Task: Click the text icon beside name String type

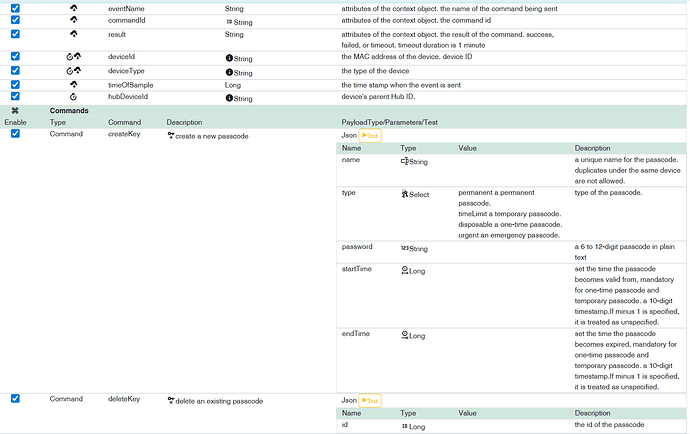Action: pos(405,161)
